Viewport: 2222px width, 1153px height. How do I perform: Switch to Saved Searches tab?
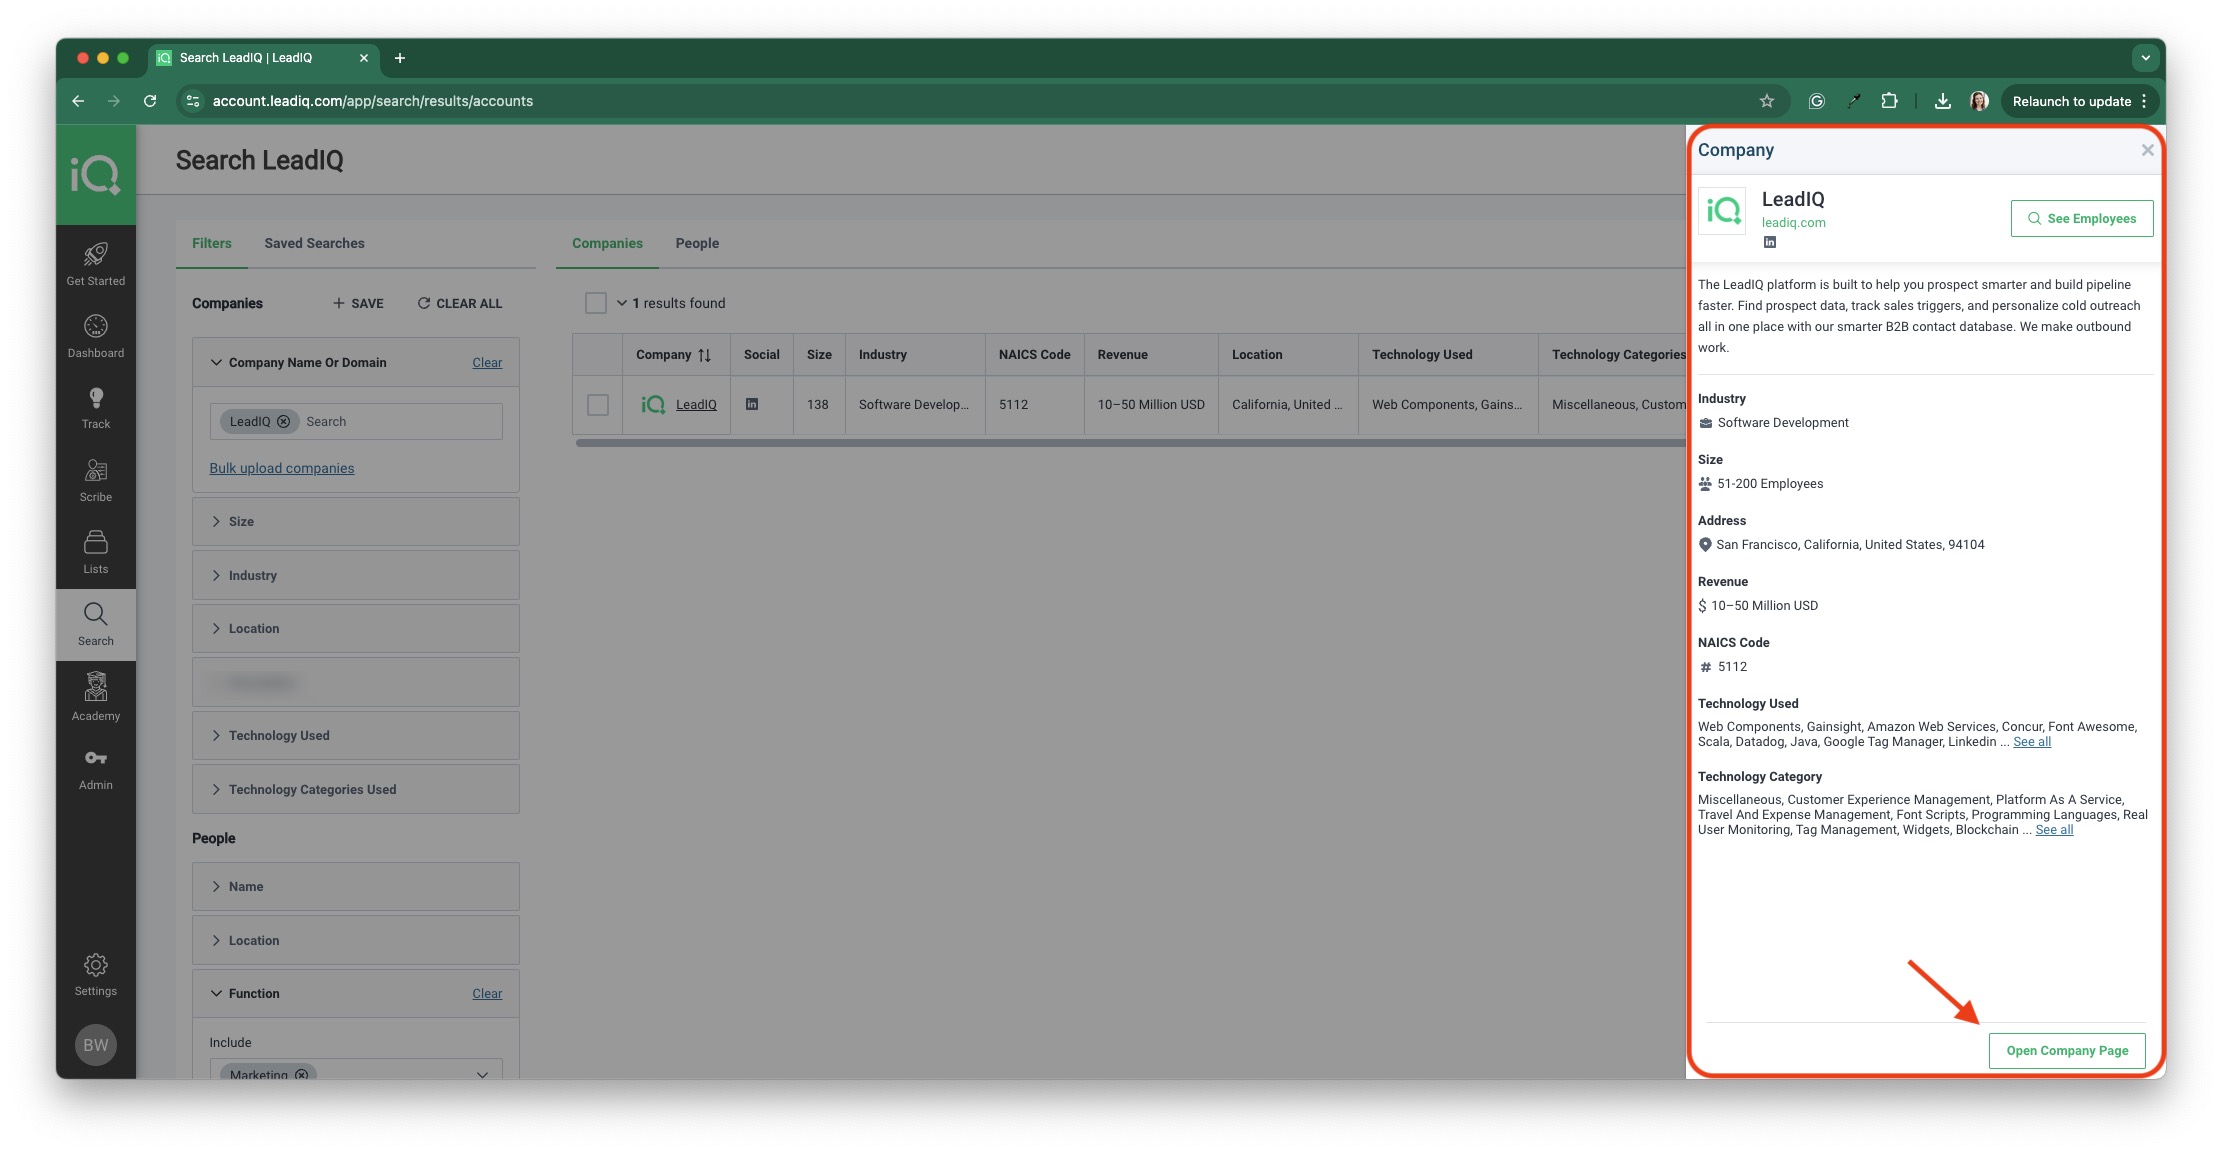314,243
